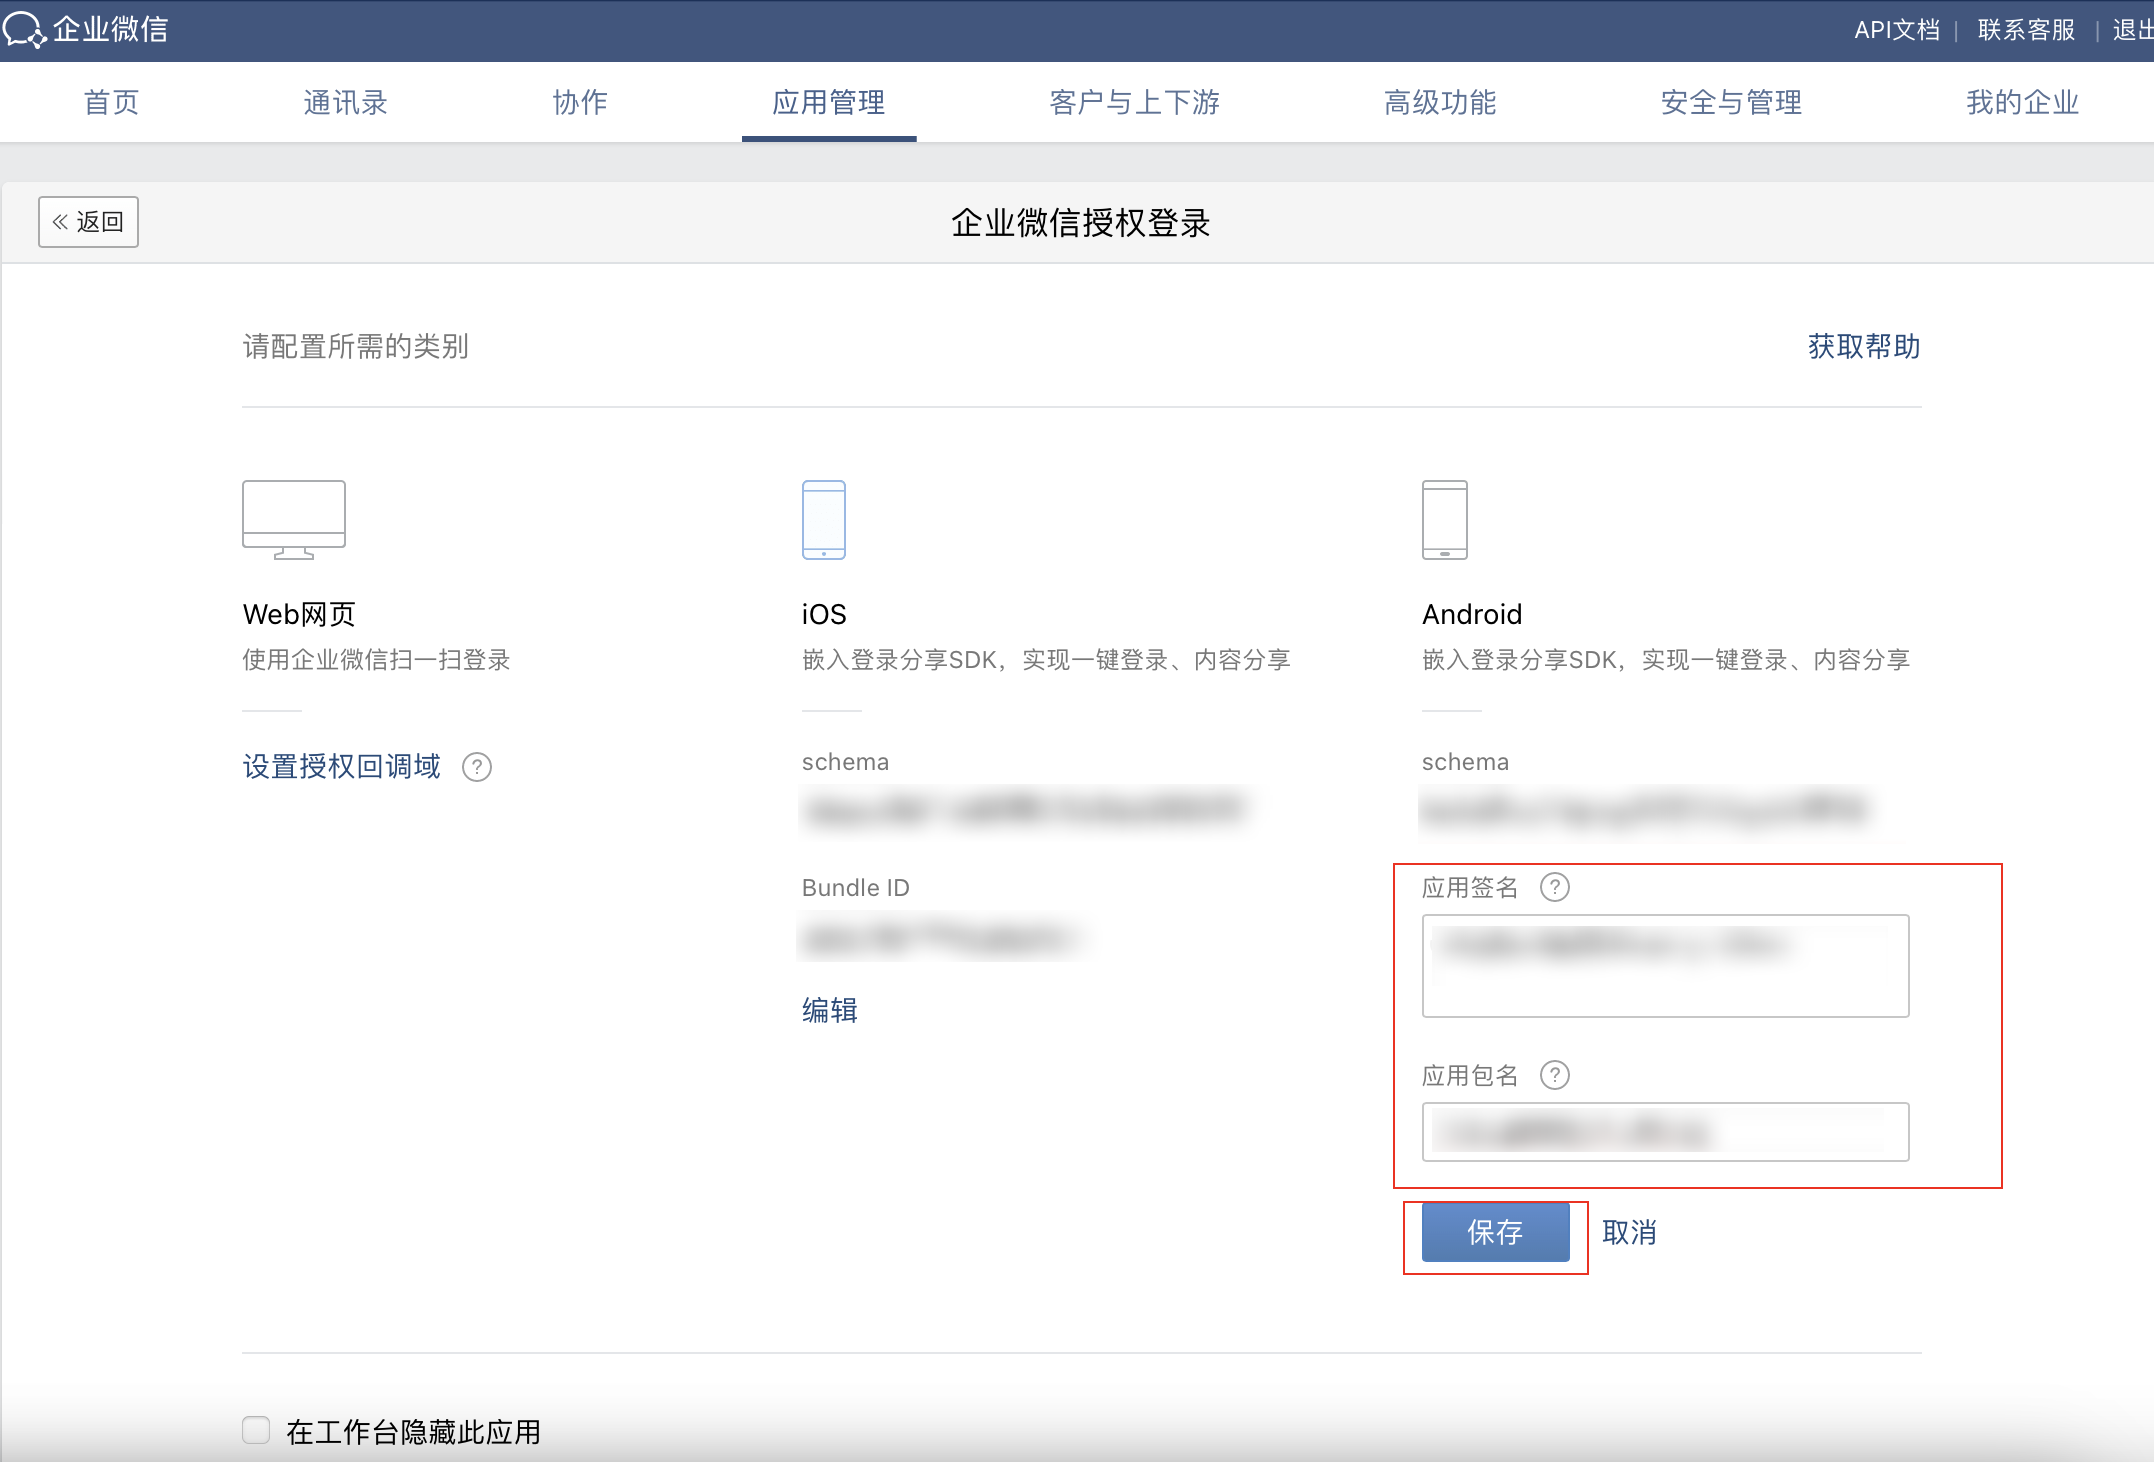Click the 保存 button
This screenshot has height=1462, width=2154.
point(1495,1232)
